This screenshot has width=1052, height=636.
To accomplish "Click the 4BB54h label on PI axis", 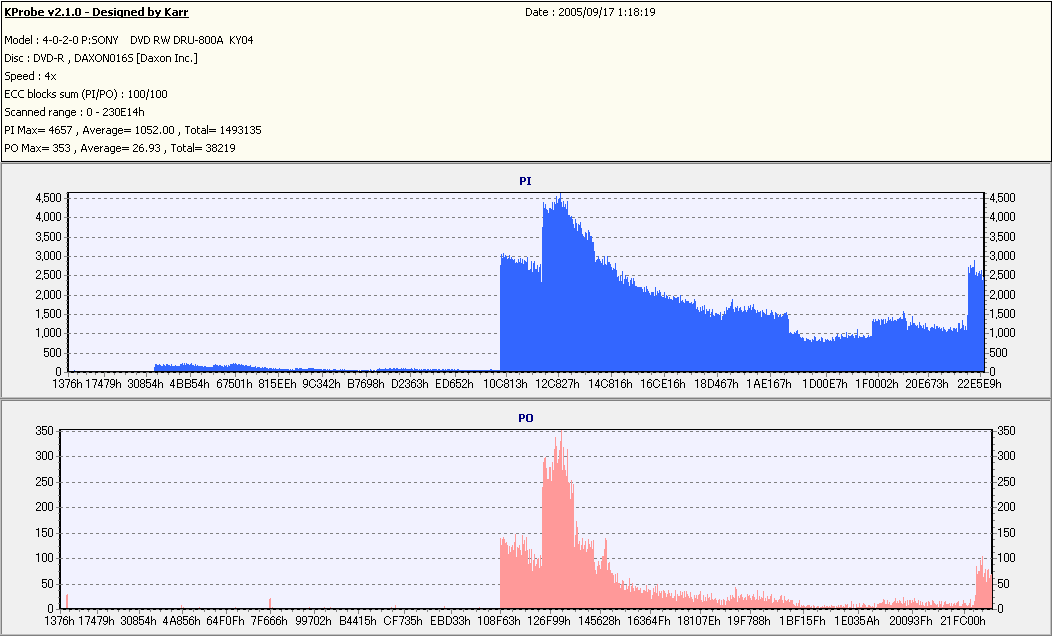I will [189, 384].
